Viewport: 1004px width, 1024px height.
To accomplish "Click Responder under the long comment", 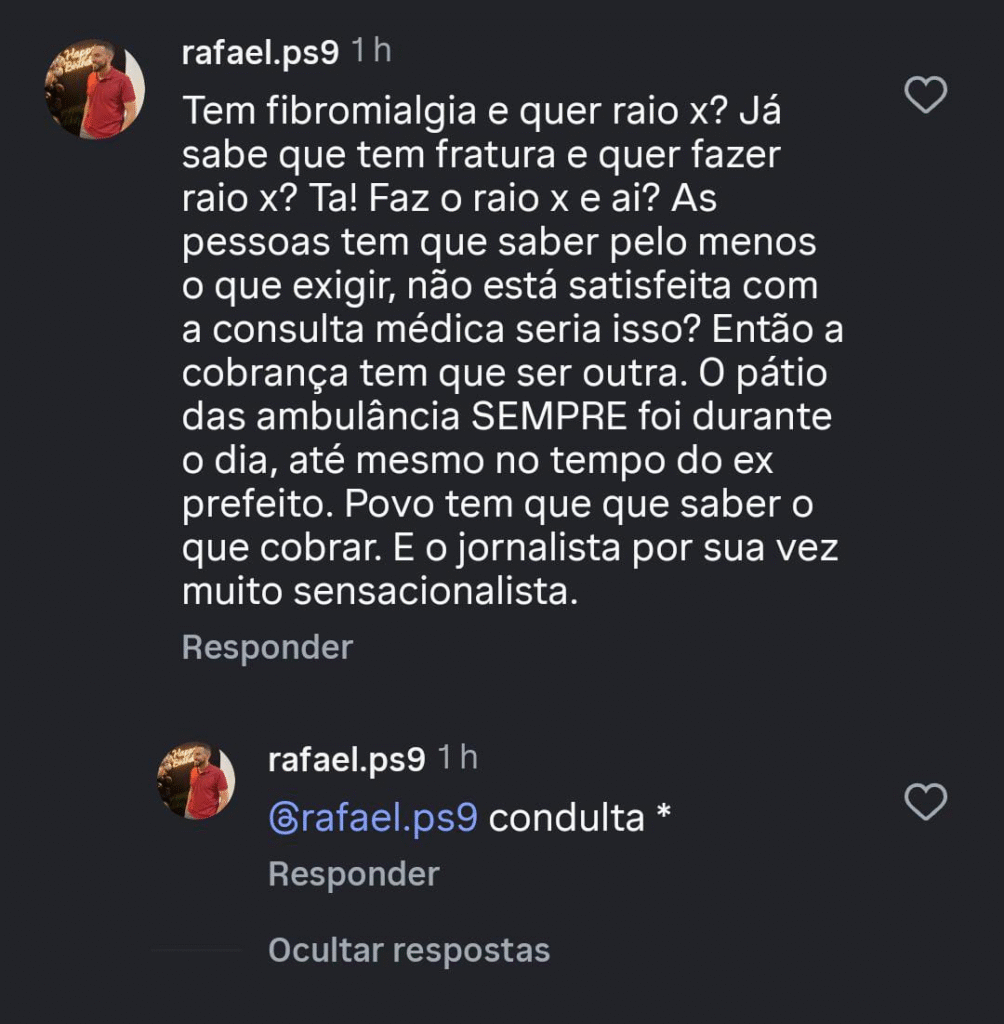I will [267, 648].
